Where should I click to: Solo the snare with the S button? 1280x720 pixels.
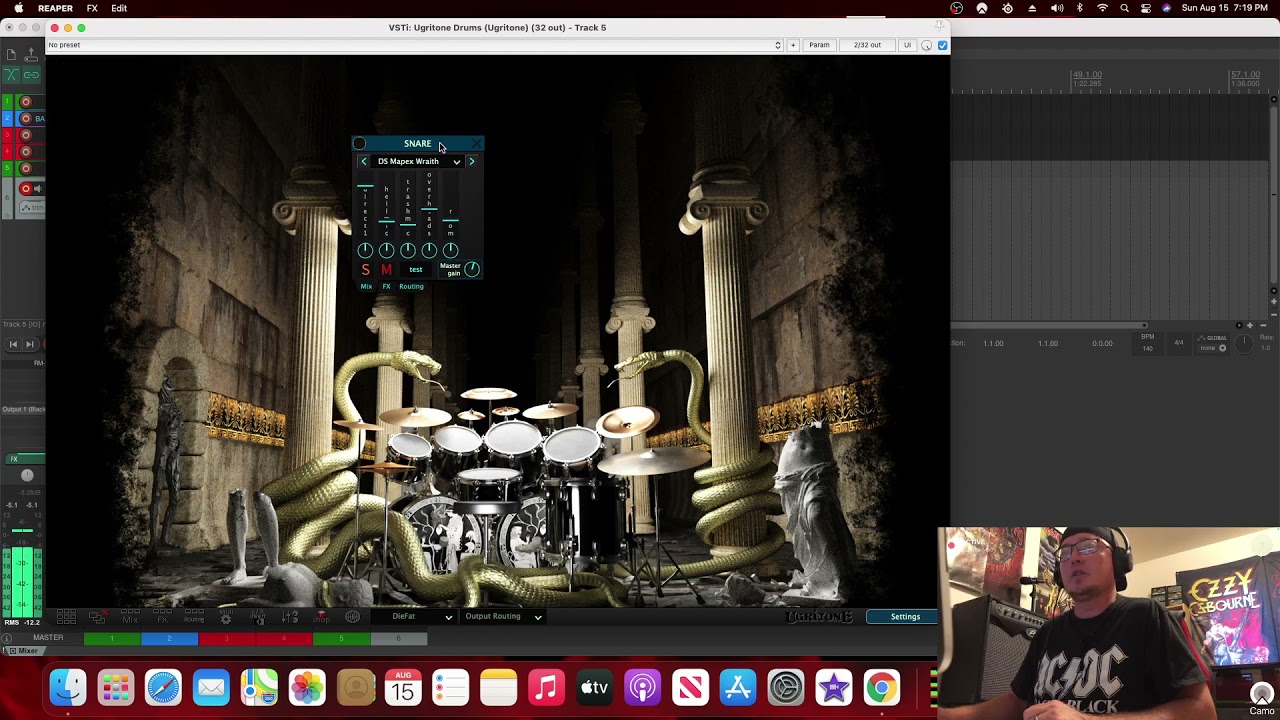point(365,269)
